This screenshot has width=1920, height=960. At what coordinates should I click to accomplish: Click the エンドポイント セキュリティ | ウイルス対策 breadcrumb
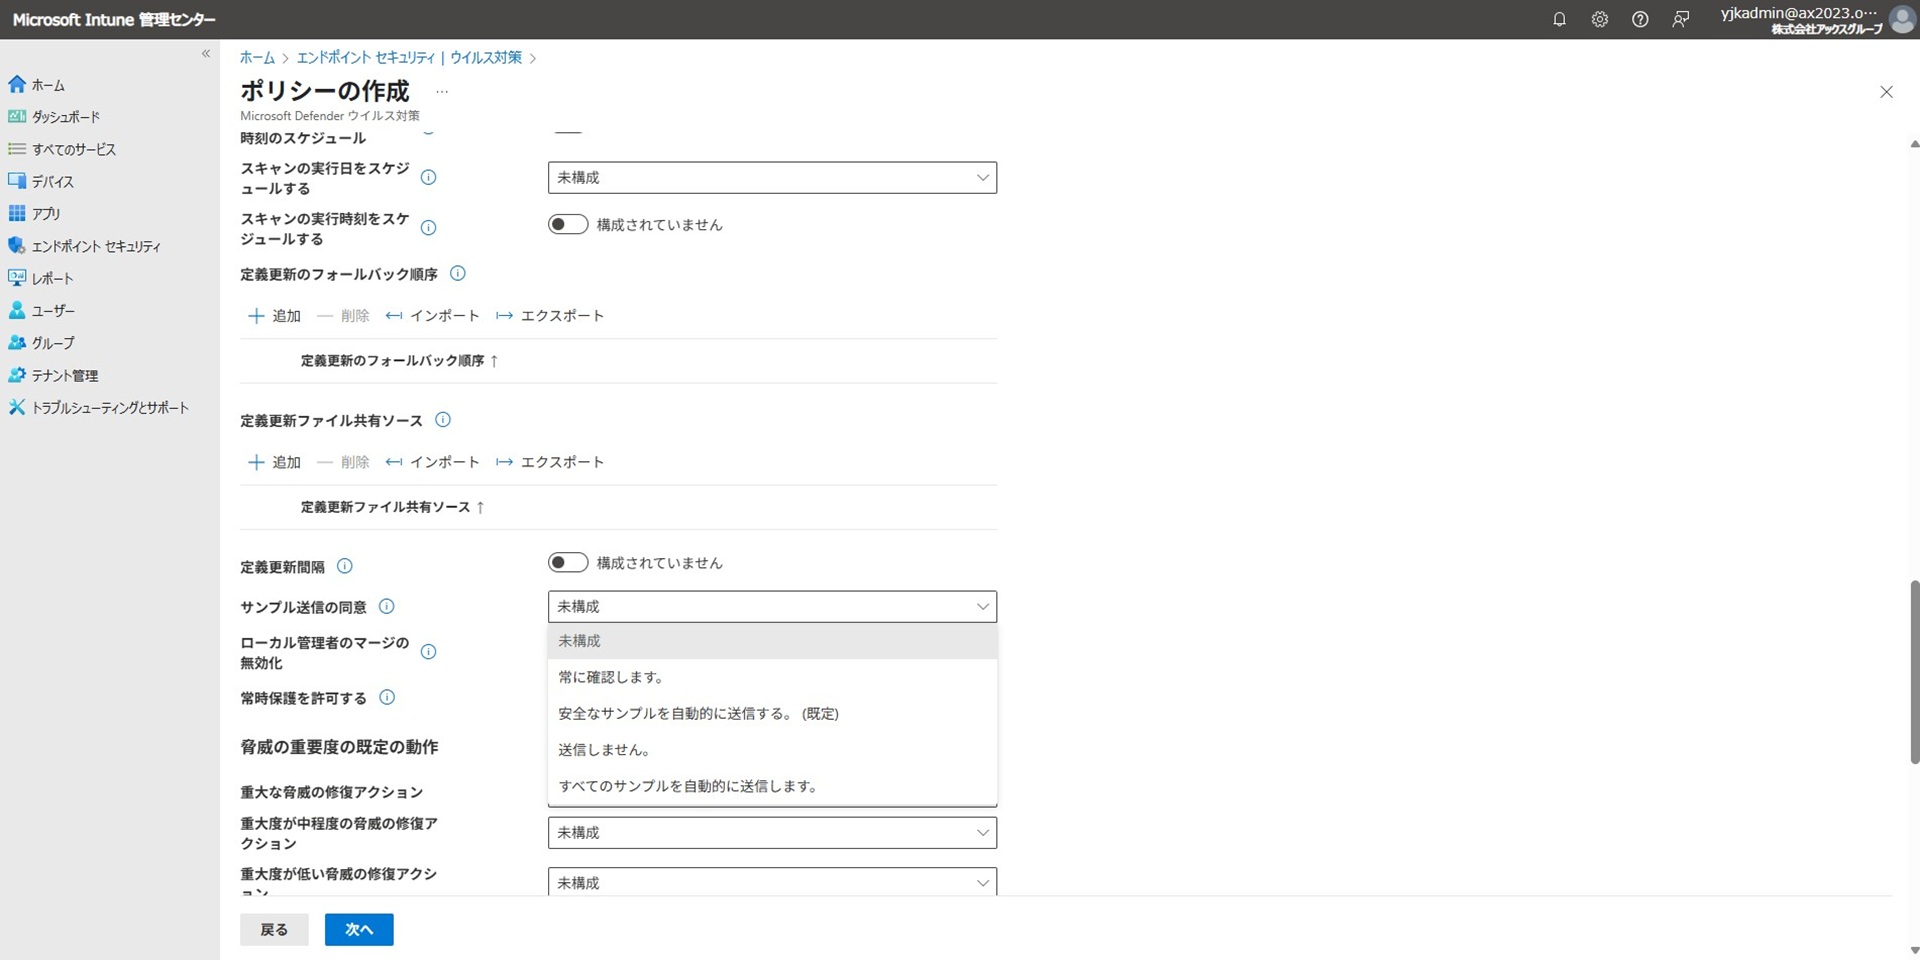pos(409,58)
